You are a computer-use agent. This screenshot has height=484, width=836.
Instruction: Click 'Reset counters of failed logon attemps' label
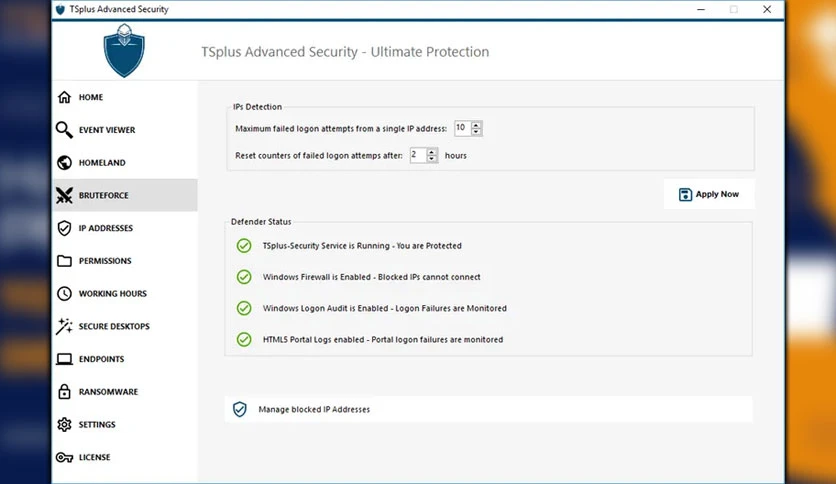coord(319,156)
